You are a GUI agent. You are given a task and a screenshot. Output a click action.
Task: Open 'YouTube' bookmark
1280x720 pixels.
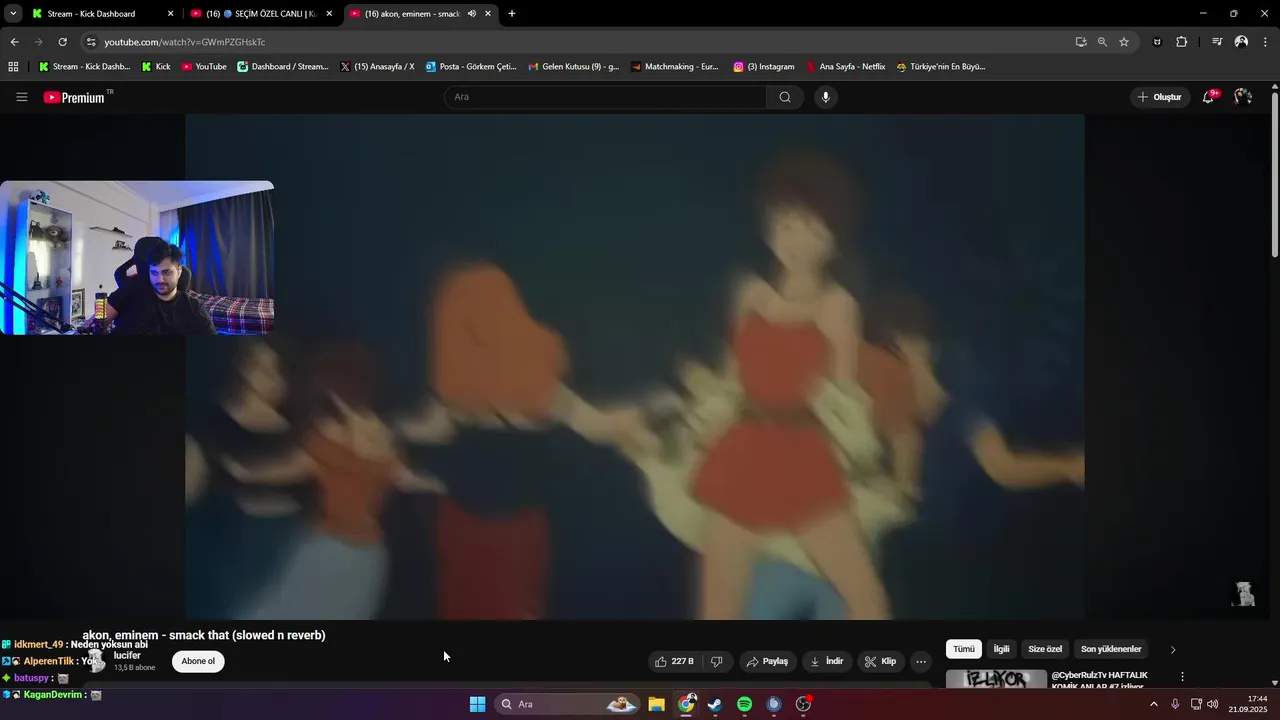(x=204, y=67)
